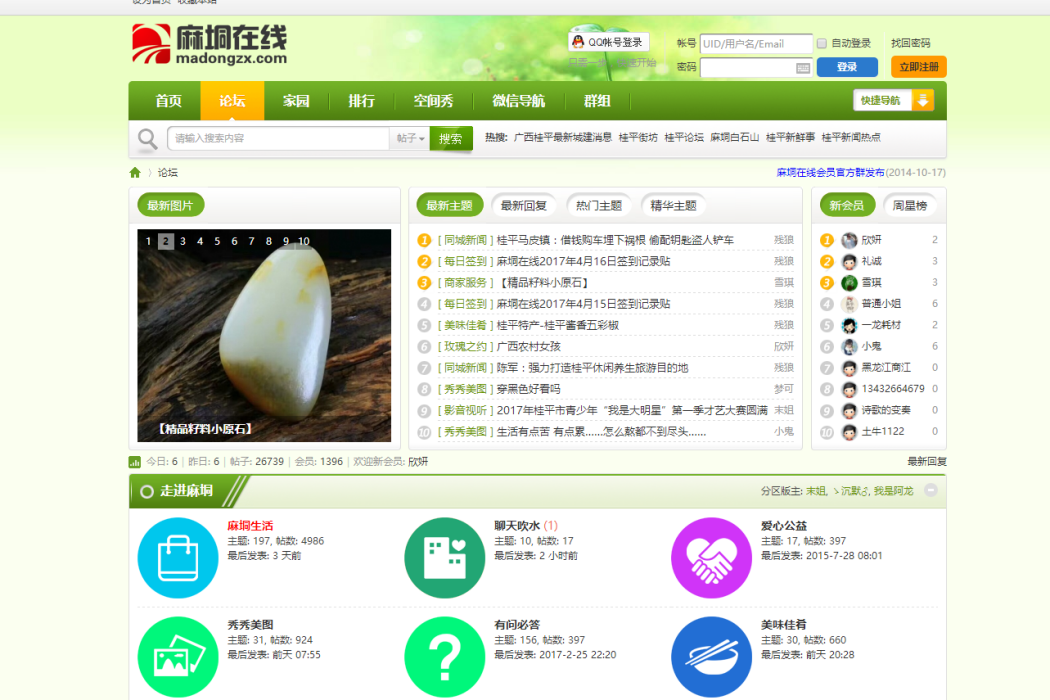
Task: Click the blue 登录 button
Action: (x=847, y=67)
